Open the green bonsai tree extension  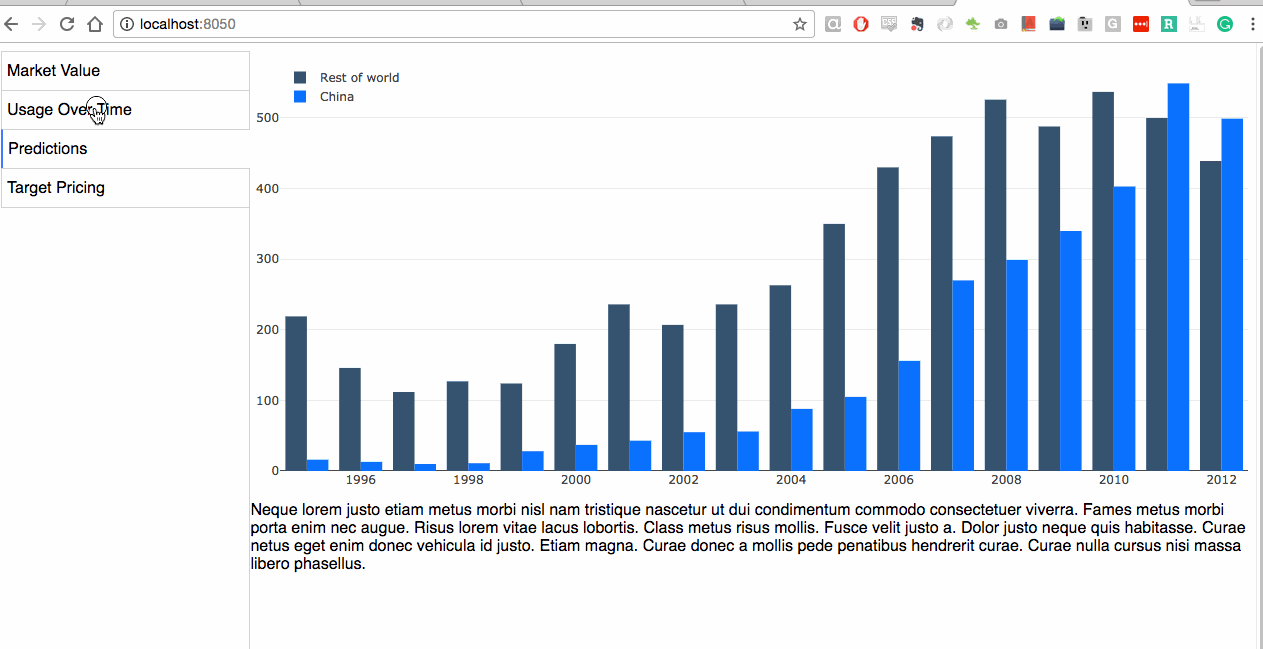973,24
